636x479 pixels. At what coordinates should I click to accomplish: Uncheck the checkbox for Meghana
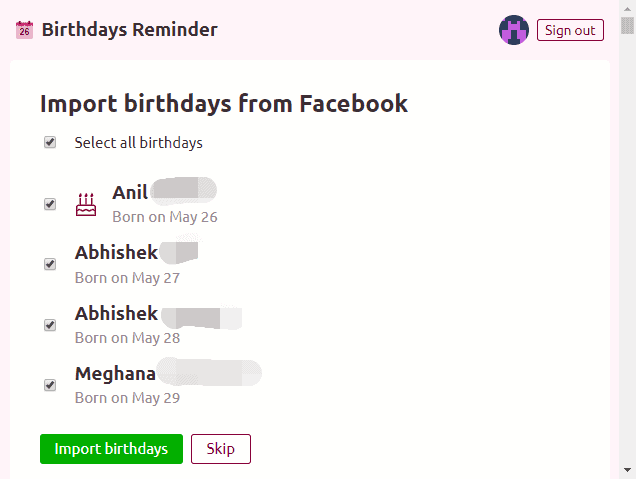pyautogui.click(x=50, y=385)
